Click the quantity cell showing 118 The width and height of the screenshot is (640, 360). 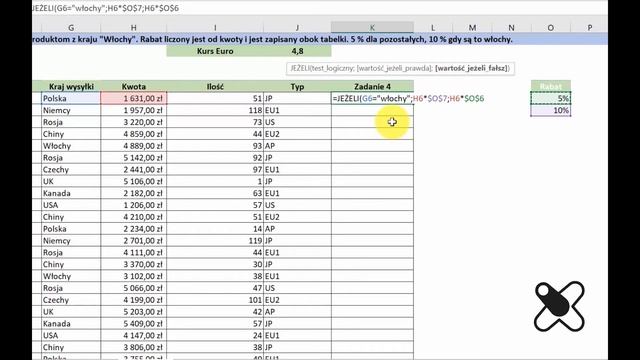point(215,110)
